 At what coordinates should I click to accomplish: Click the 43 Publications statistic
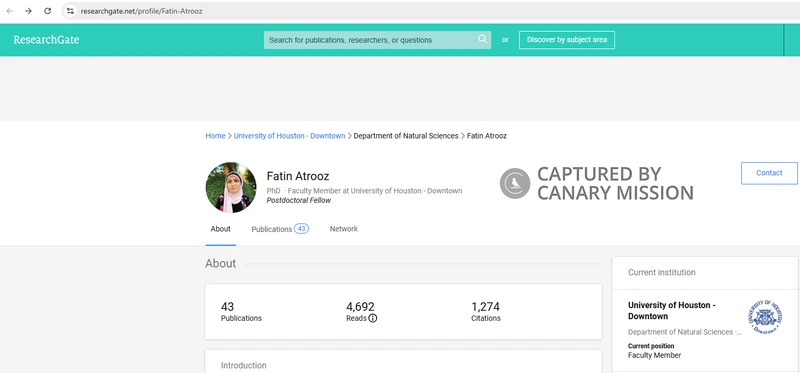click(241, 312)
